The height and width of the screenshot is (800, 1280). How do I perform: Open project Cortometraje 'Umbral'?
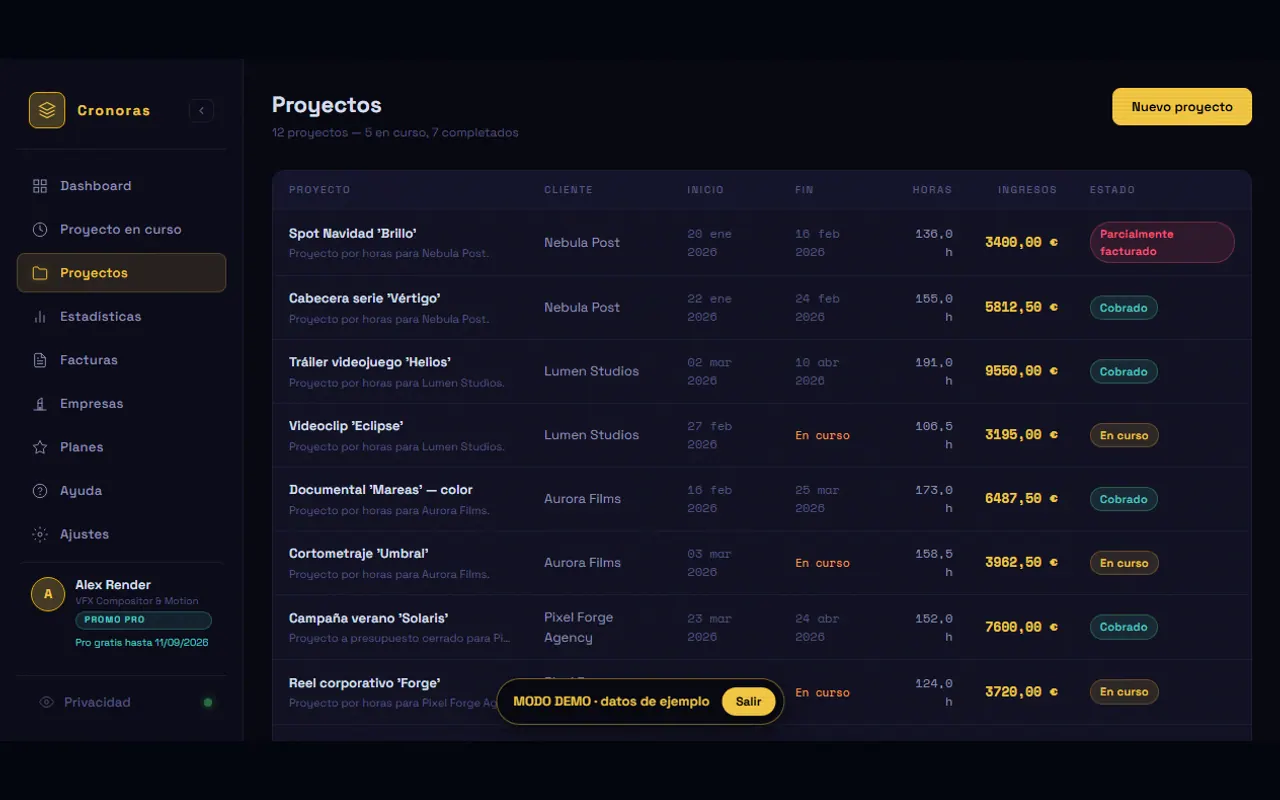coord(359,554)
